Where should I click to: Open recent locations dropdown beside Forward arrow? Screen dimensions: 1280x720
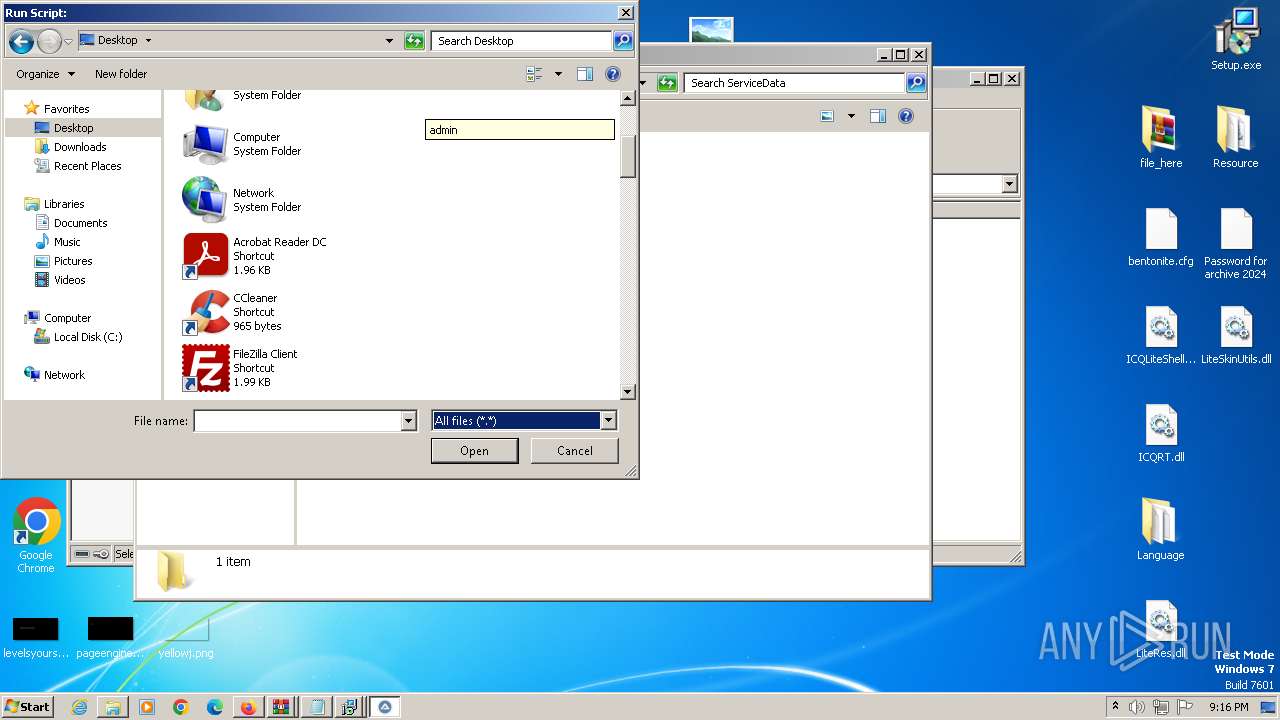(68, 41)
